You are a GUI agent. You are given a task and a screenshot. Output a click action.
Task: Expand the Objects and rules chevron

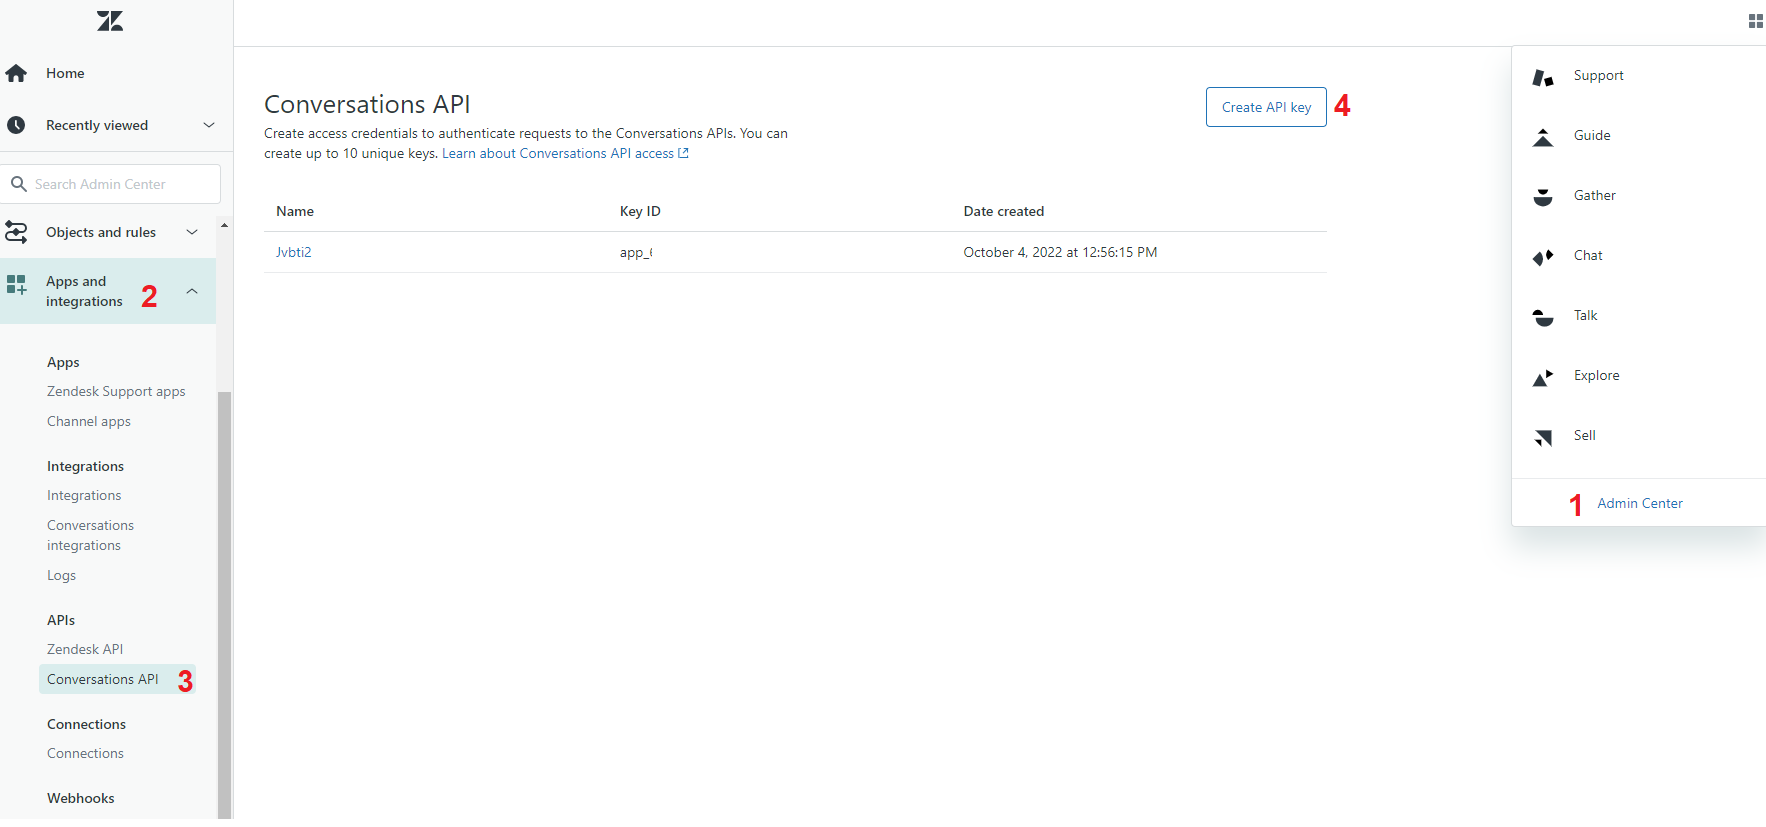point(192,232)
